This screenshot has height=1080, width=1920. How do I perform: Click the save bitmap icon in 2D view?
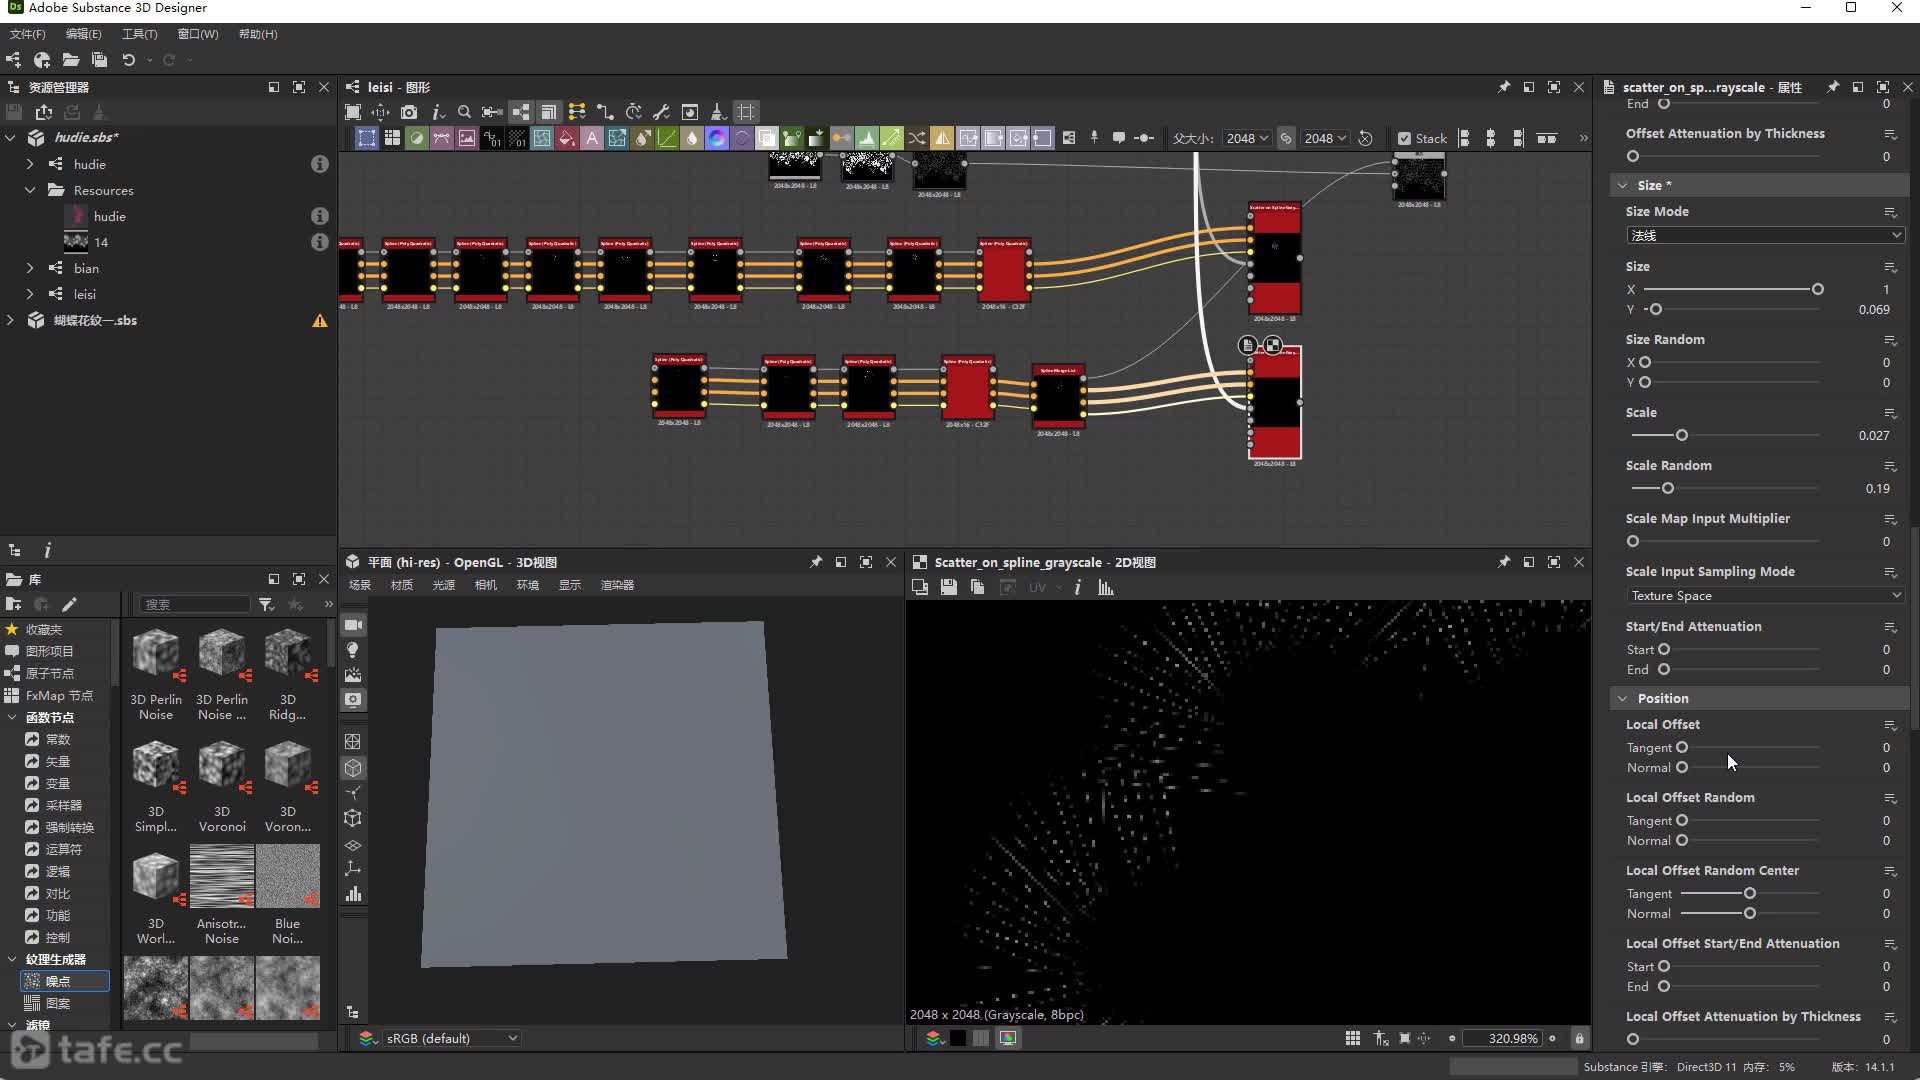point(948,587)
